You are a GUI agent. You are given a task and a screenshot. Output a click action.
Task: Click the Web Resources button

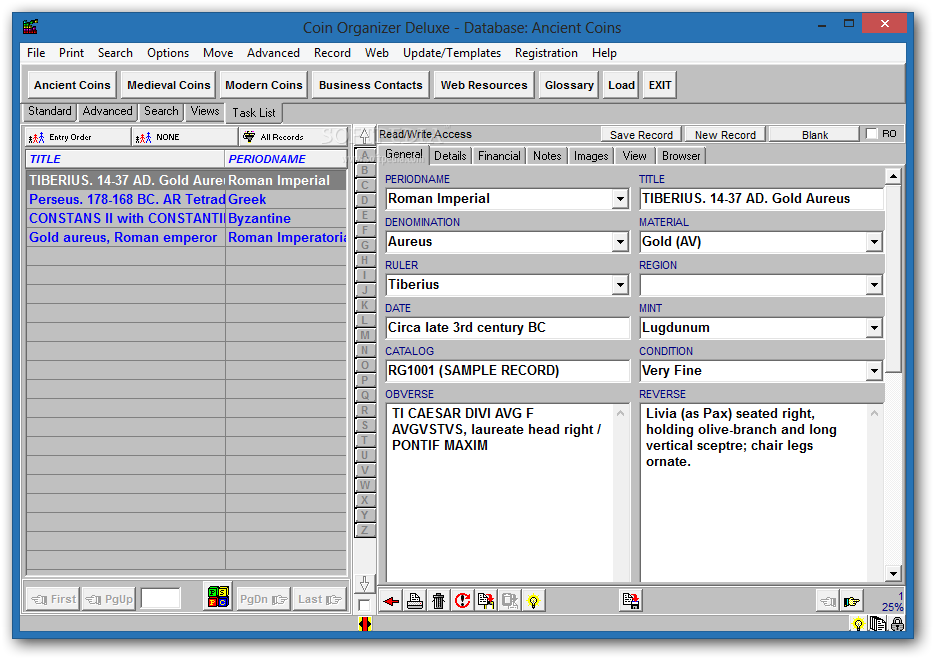[484, 85]
